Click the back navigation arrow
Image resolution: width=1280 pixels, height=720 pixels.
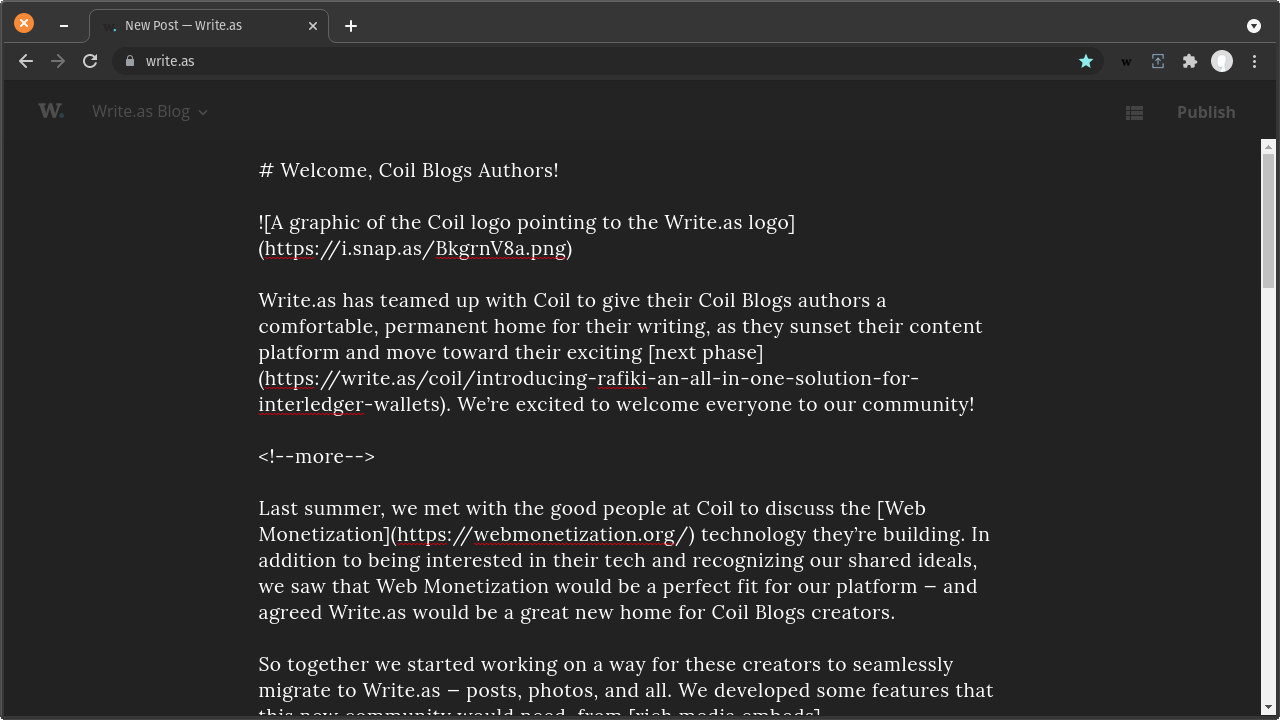(26, 61)
